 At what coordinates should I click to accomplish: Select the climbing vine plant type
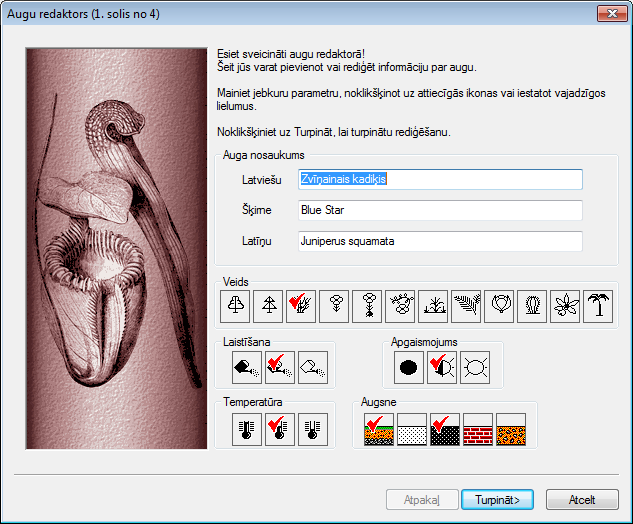[x=400, y=307]
